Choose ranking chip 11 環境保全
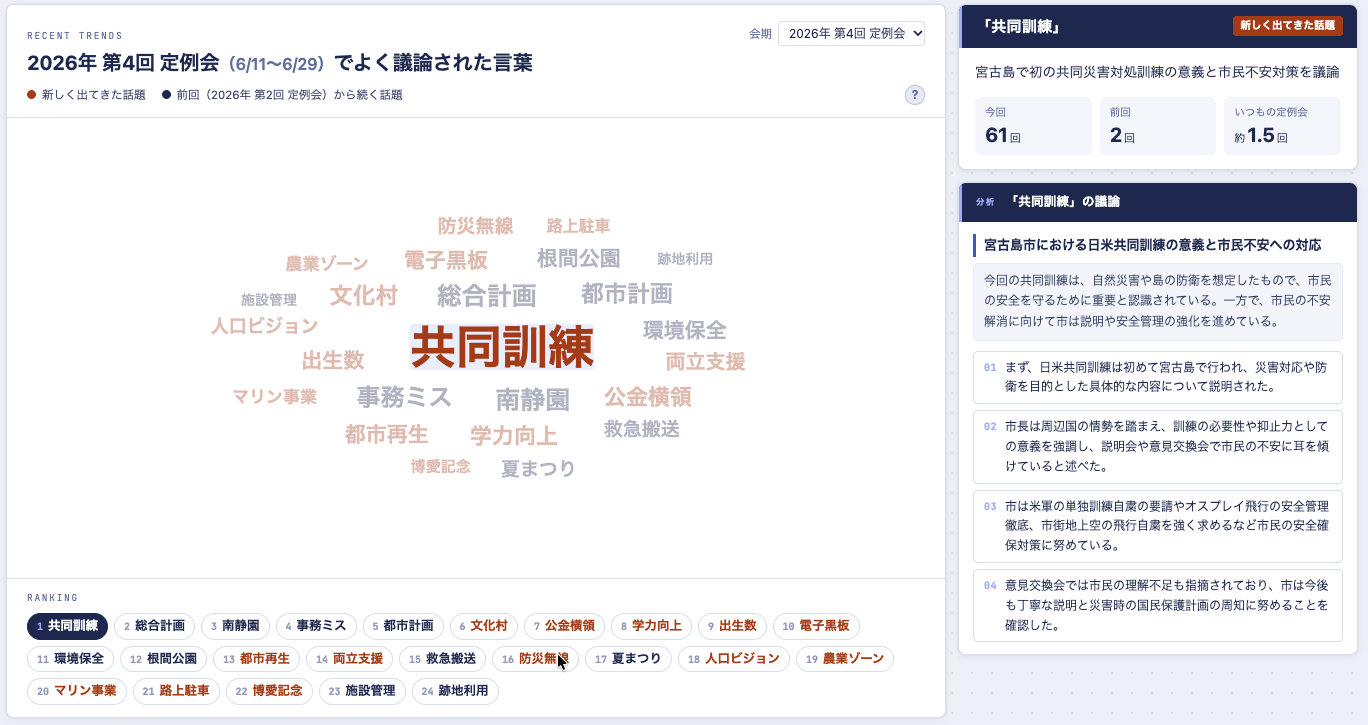1368x725 pixels. point(70,659)
